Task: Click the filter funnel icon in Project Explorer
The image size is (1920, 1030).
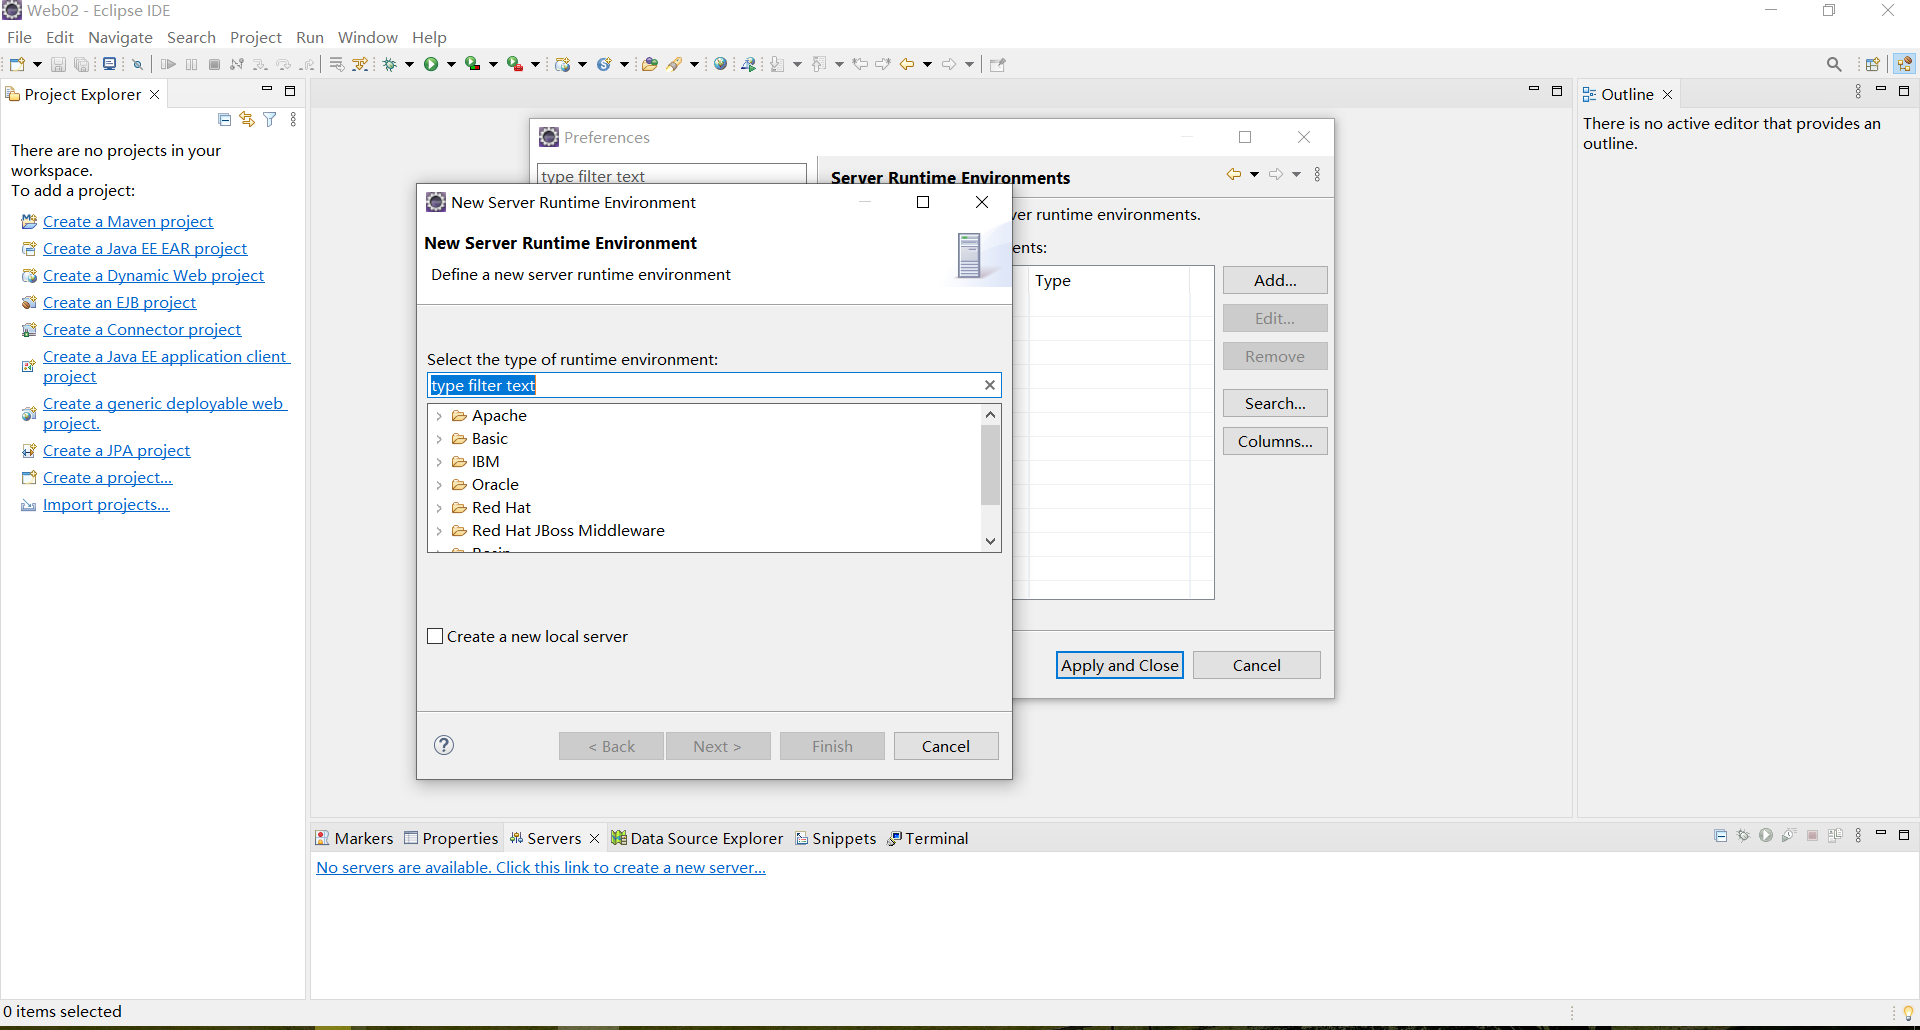Action: (270, 119)
